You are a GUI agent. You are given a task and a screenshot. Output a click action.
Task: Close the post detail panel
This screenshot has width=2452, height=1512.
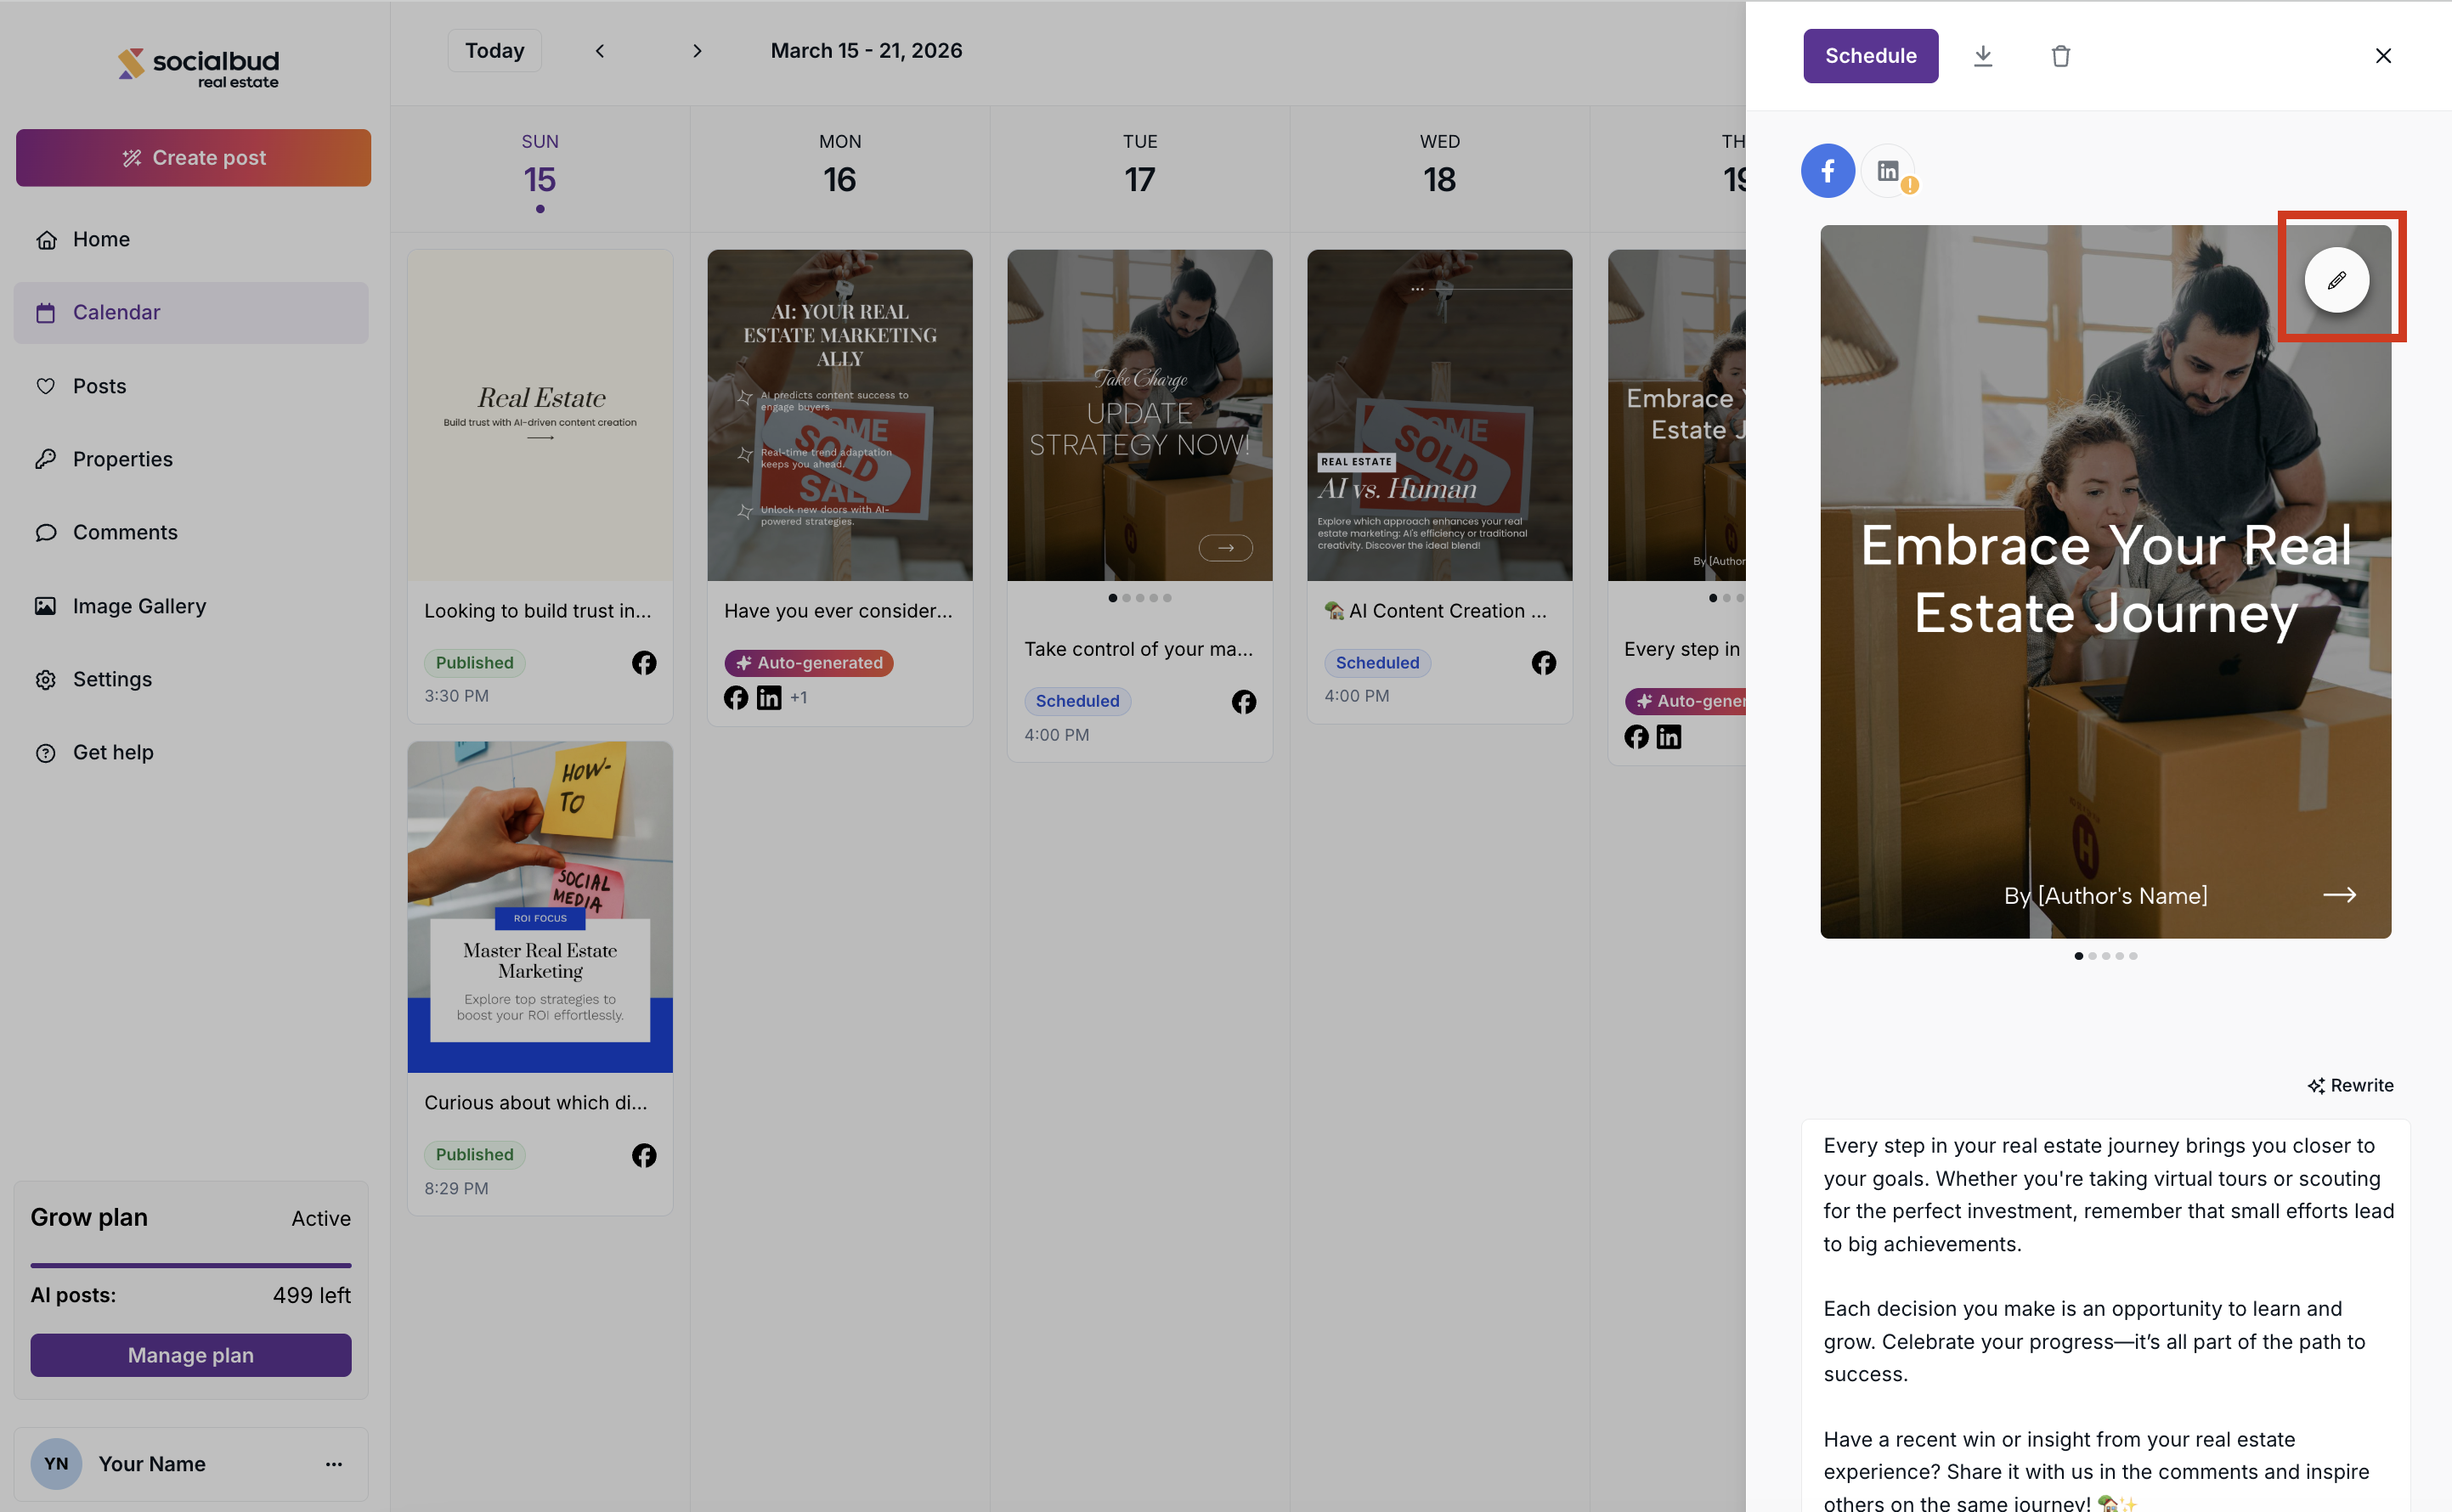[2383, 56]
